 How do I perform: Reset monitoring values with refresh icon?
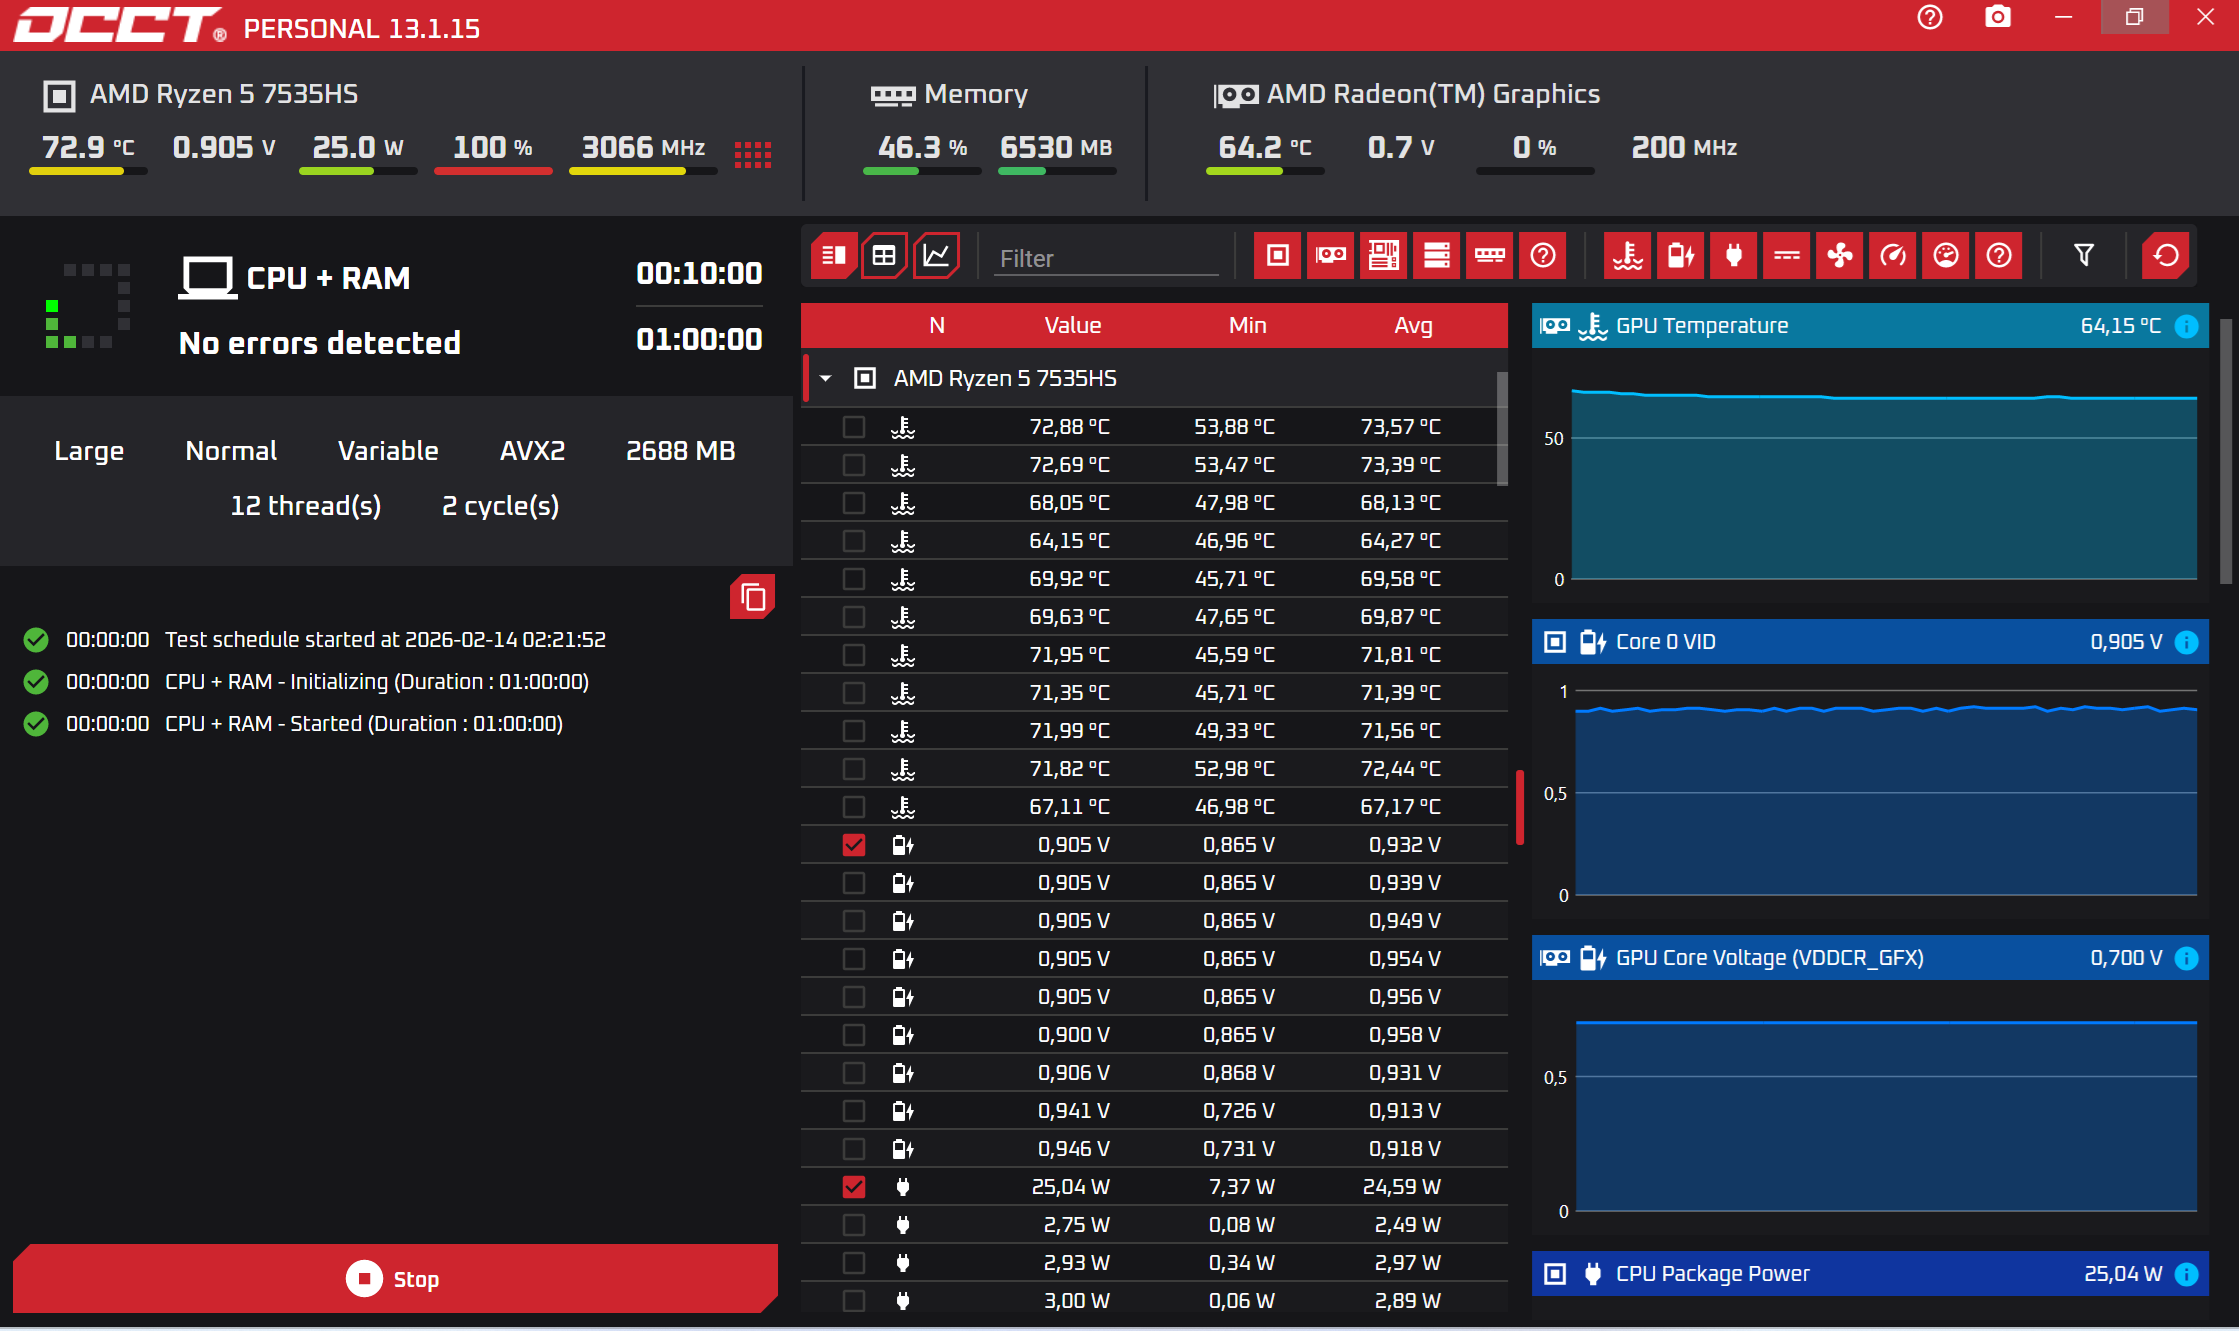(x=2166, y=256)
